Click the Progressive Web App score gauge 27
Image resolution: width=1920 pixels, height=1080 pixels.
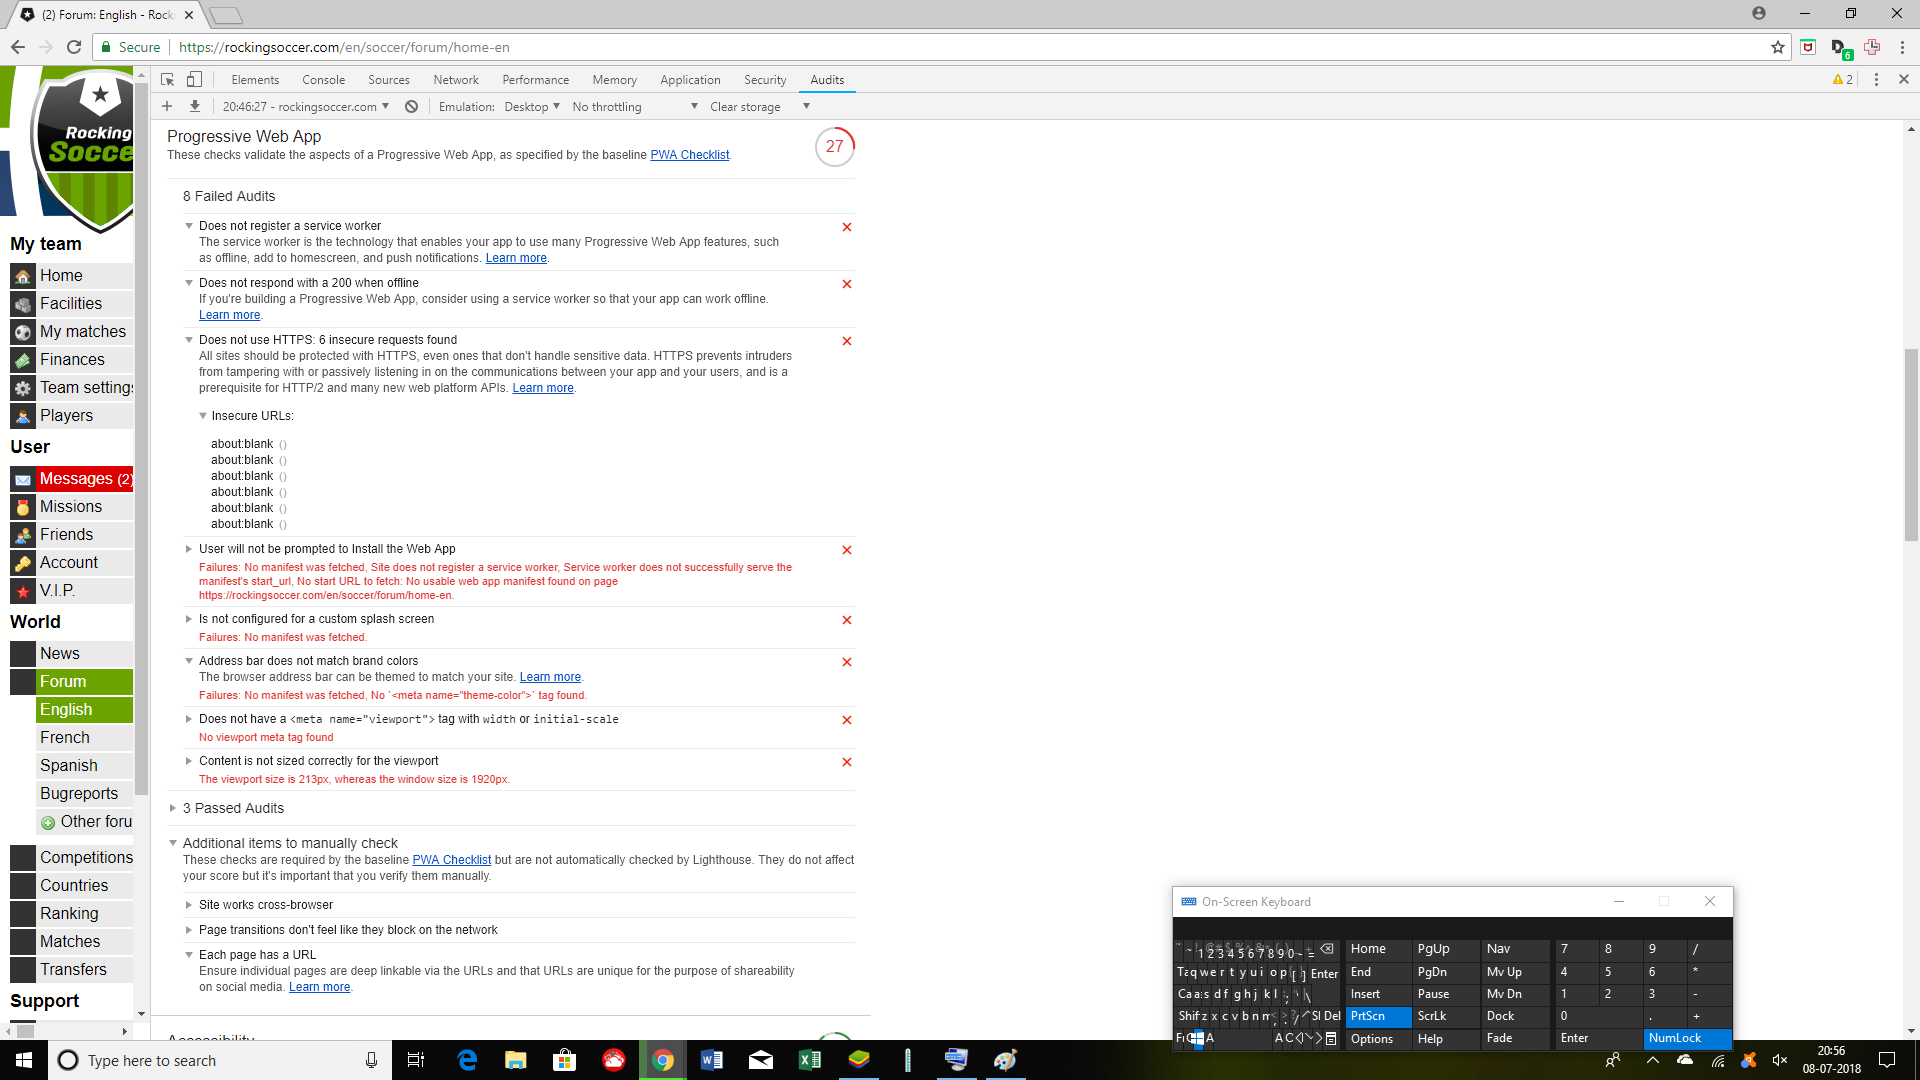pyautogui.click(x=835, y=146)
